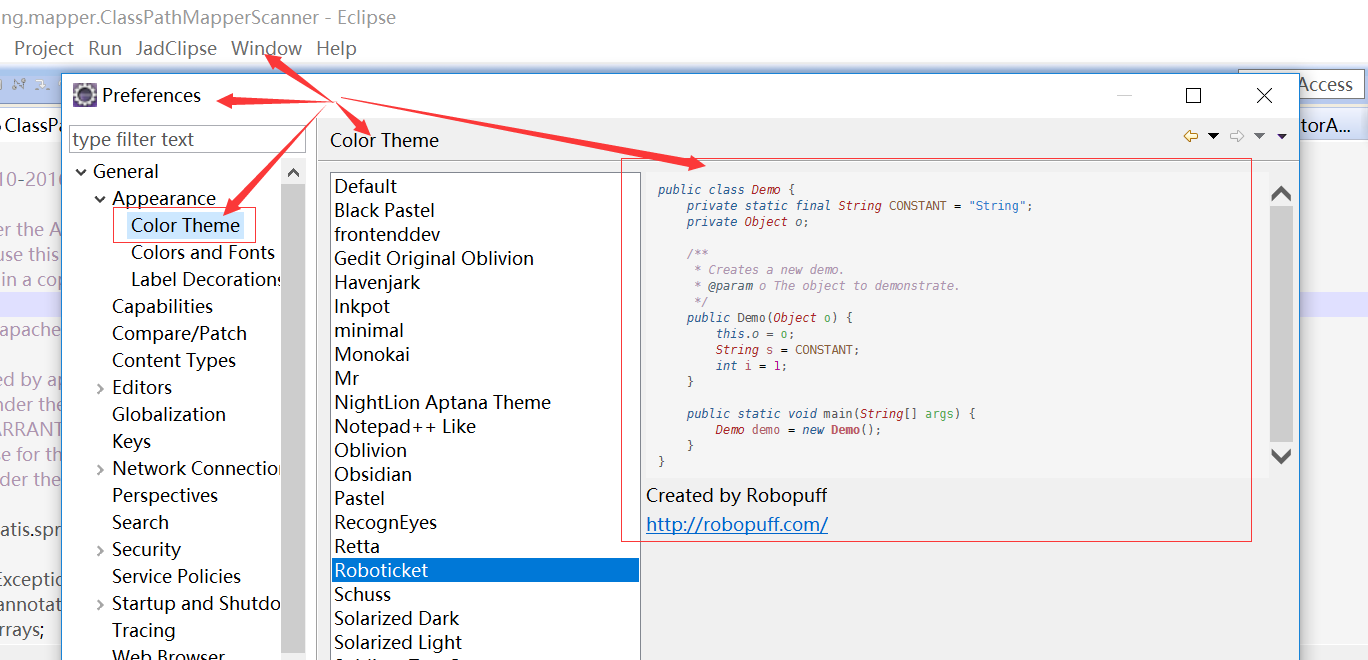Maximize the Preferences dialog

[x=1193, y=96]
